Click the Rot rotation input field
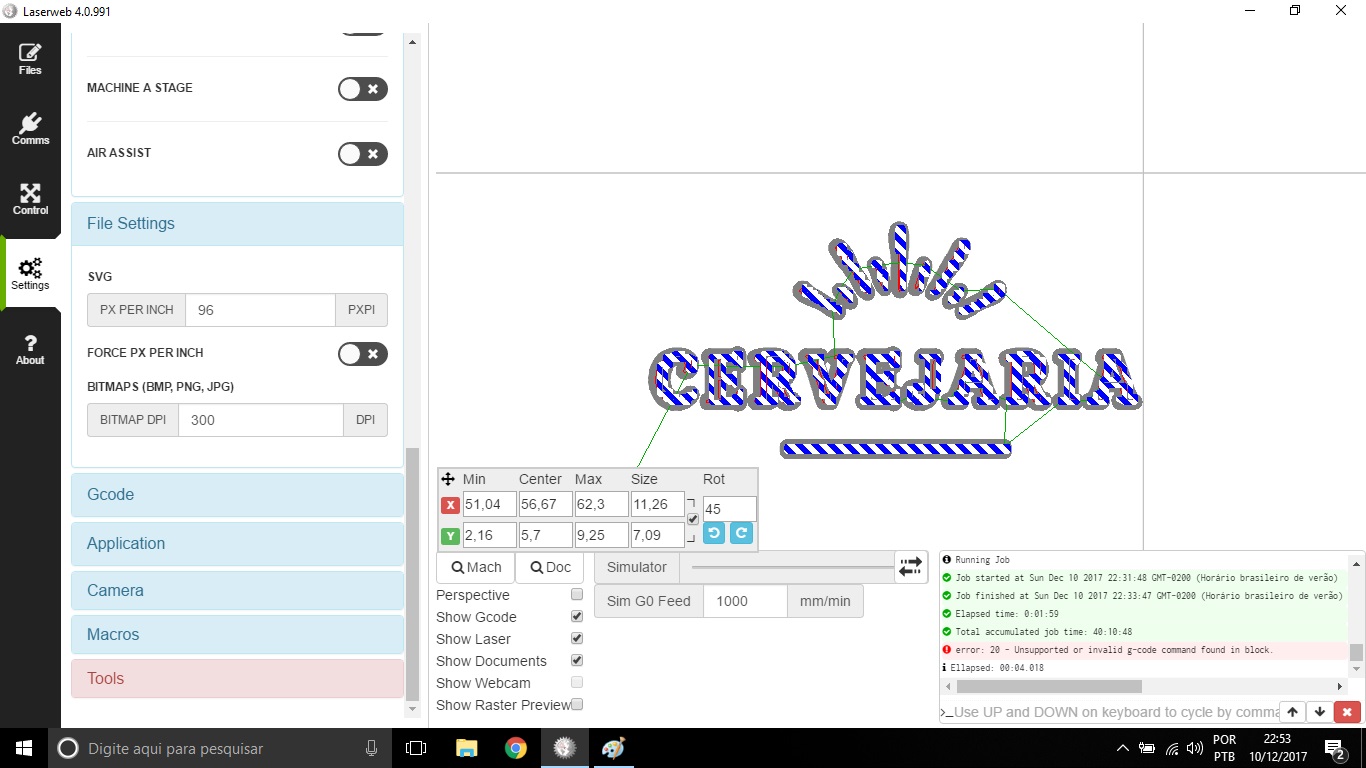1366x768 pixels. (729, 509)
